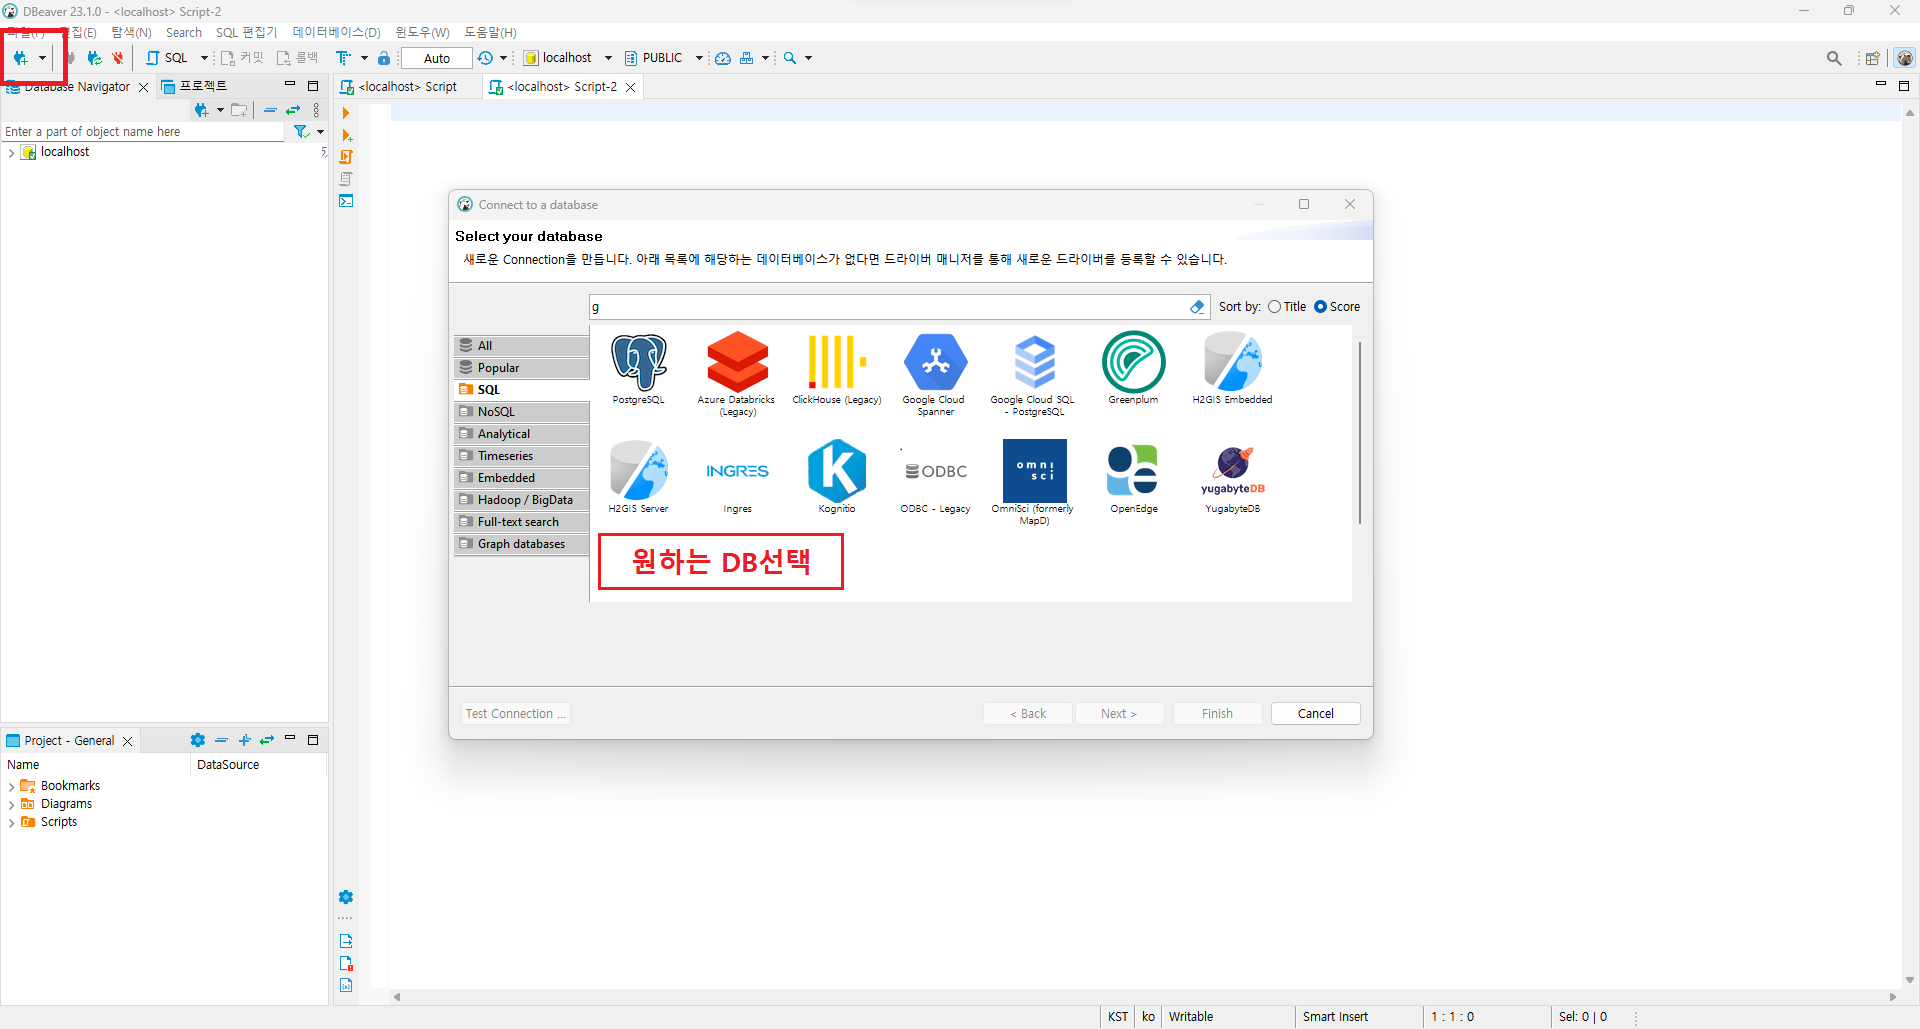Open the New Connection dropdown arrow in main toolbar
Screen dimensions: 1920x1029
coord(42,58)
